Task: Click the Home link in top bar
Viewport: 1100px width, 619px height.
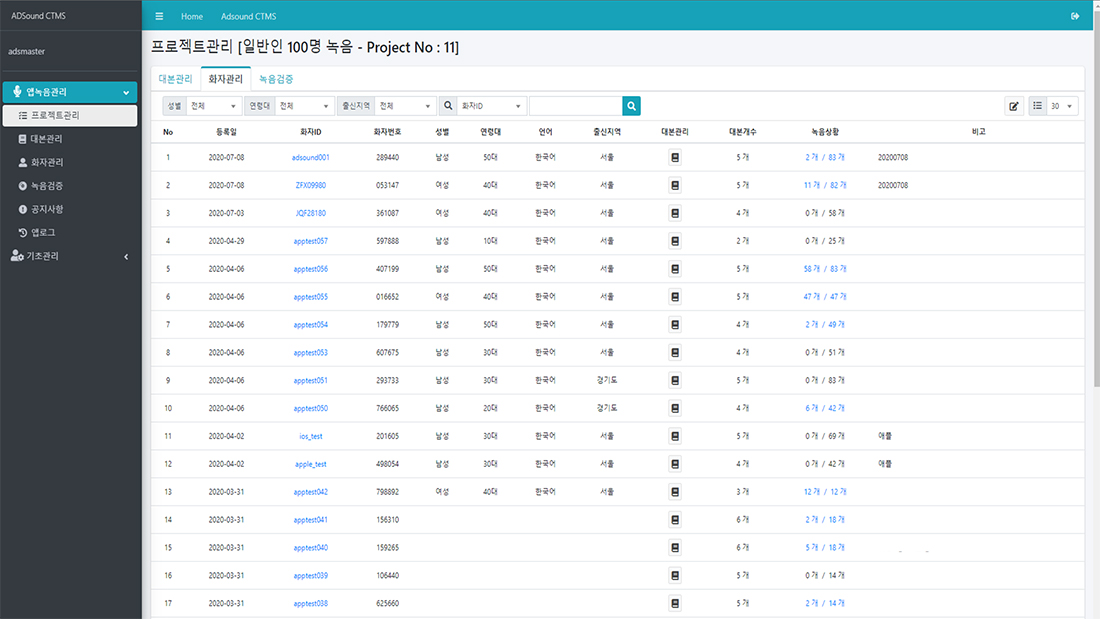Action: (x=192, y=16)
